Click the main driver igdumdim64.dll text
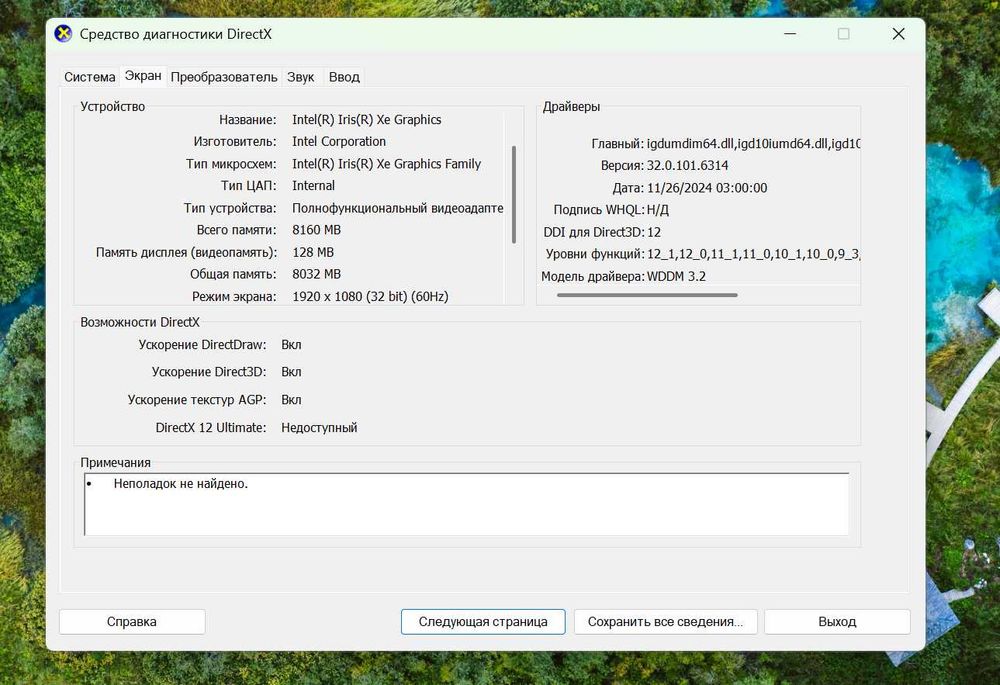This screenshot has height=685, width=1000. 753,144
